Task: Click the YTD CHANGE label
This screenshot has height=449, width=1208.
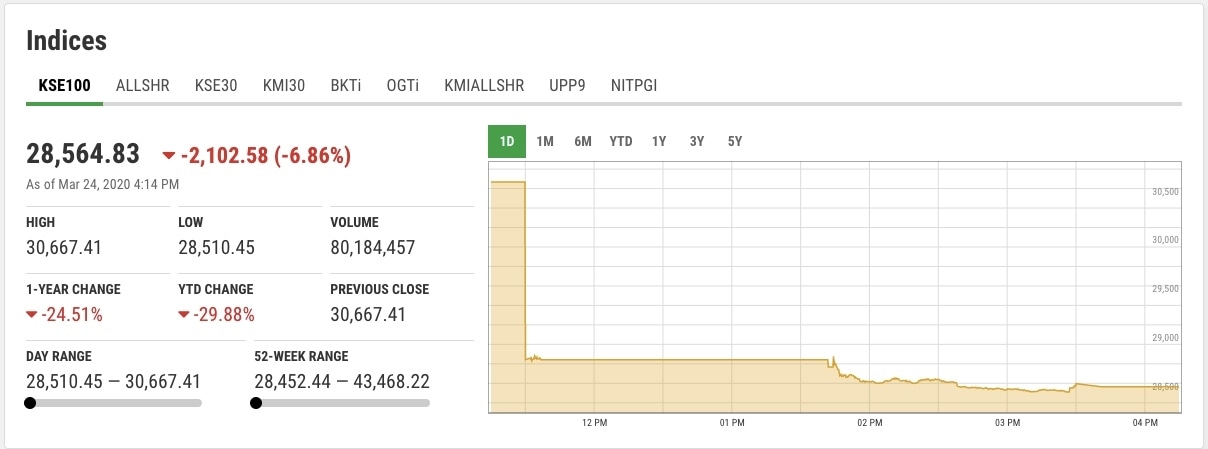Action: [x=216, y=289]
